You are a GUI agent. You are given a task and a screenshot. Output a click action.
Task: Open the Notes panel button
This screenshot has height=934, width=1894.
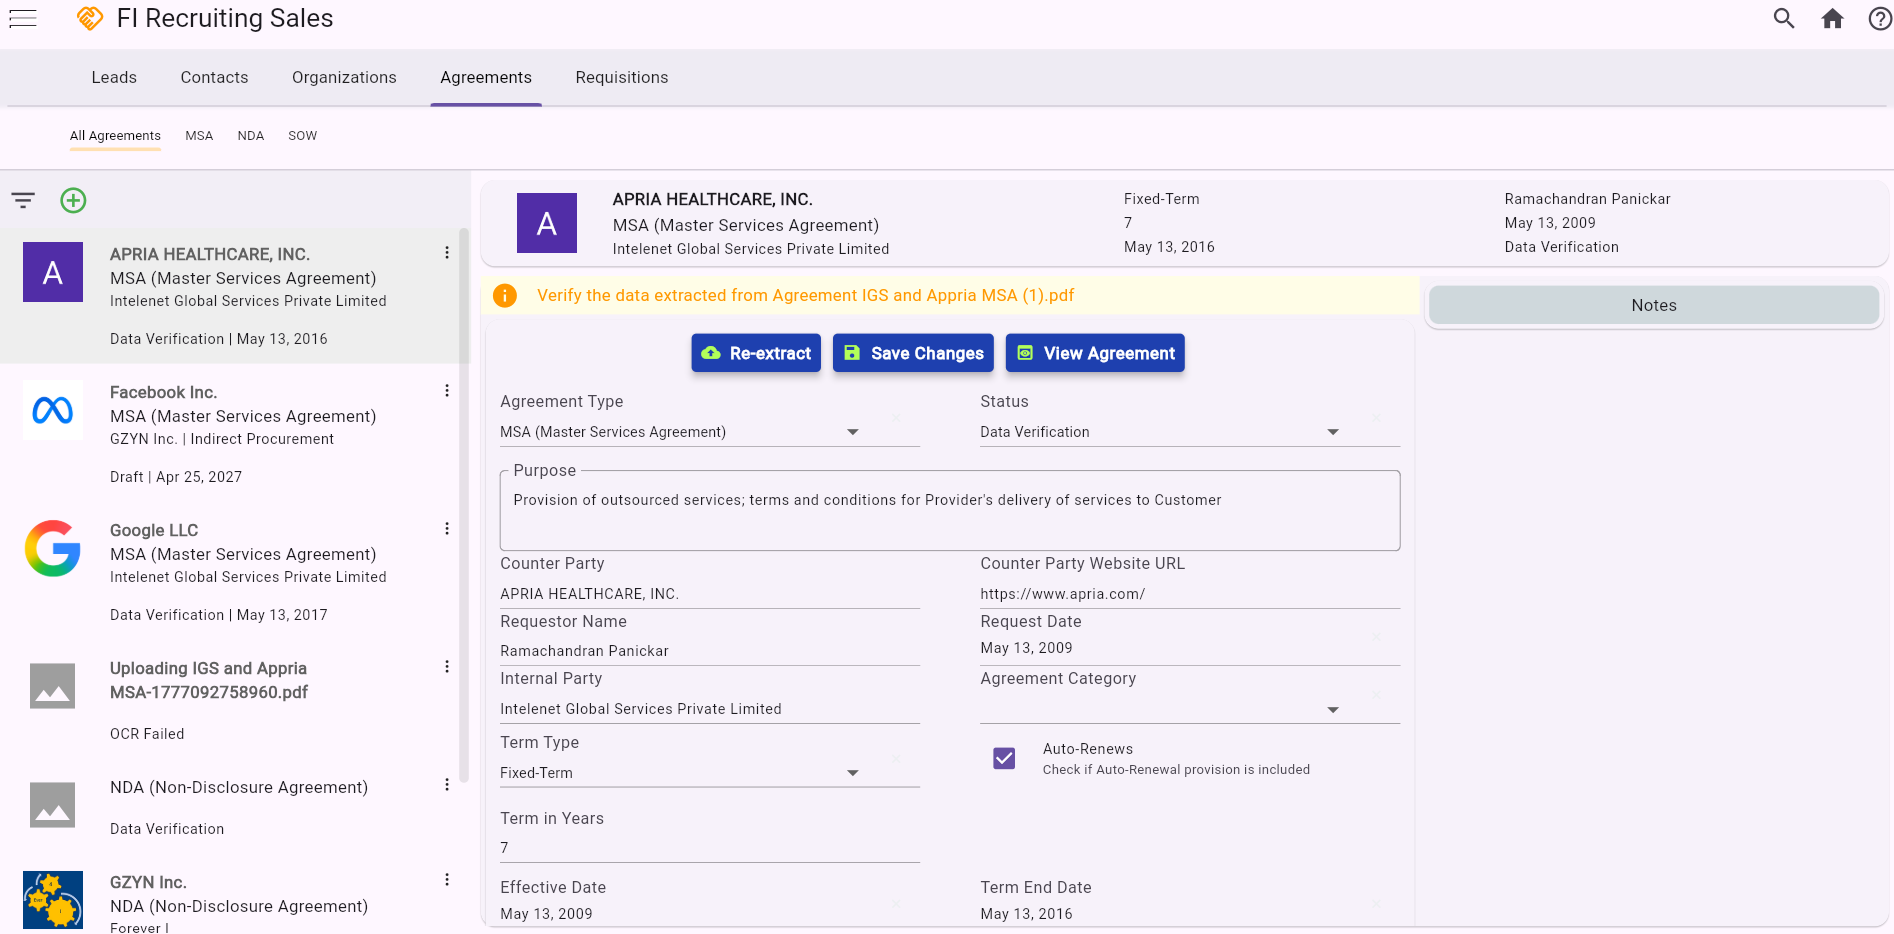(x=1654, y=306)
